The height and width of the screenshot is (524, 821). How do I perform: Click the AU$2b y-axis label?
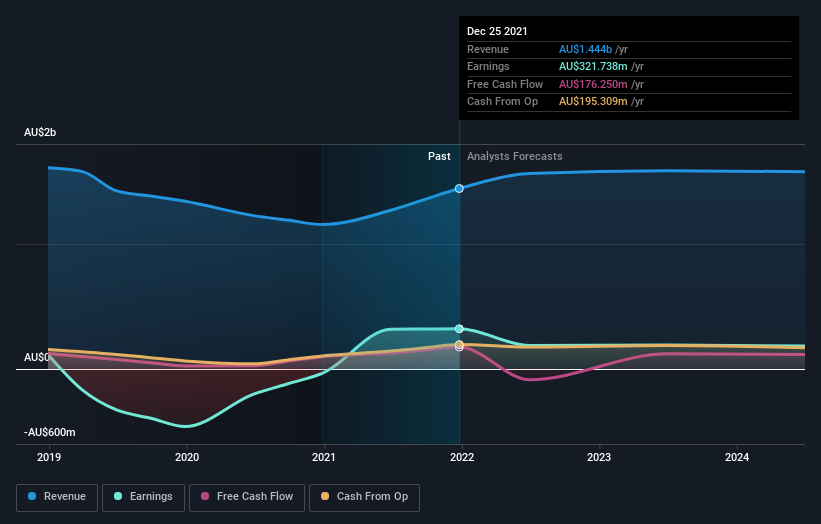pos(40,132)
